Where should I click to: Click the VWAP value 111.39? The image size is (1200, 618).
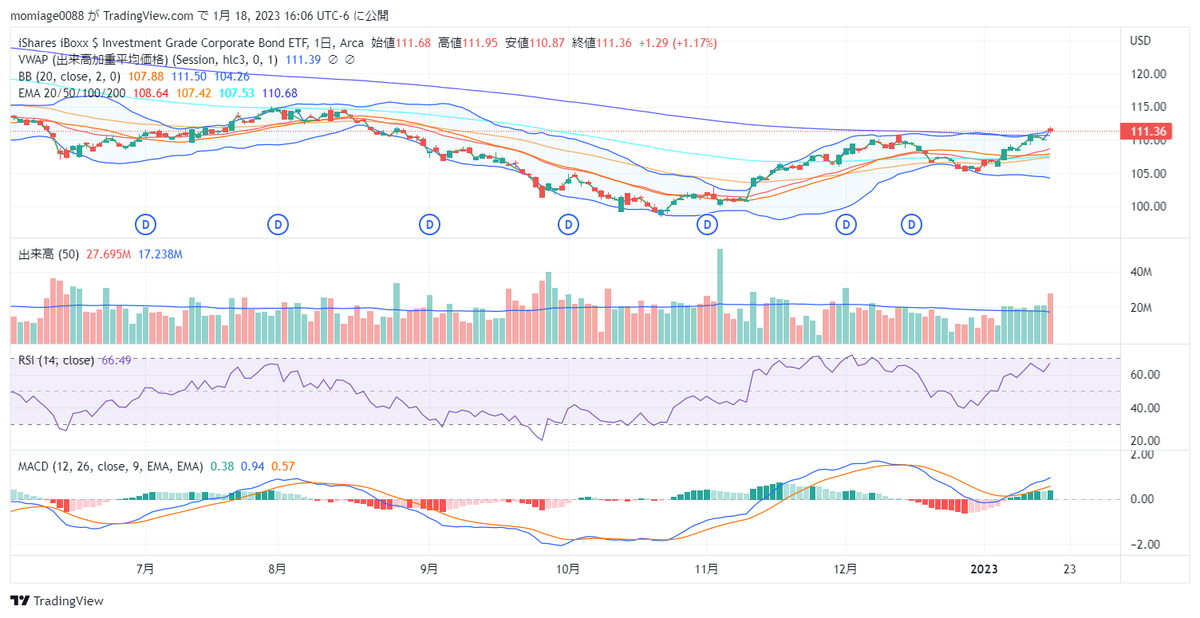[x=303, y=60]
